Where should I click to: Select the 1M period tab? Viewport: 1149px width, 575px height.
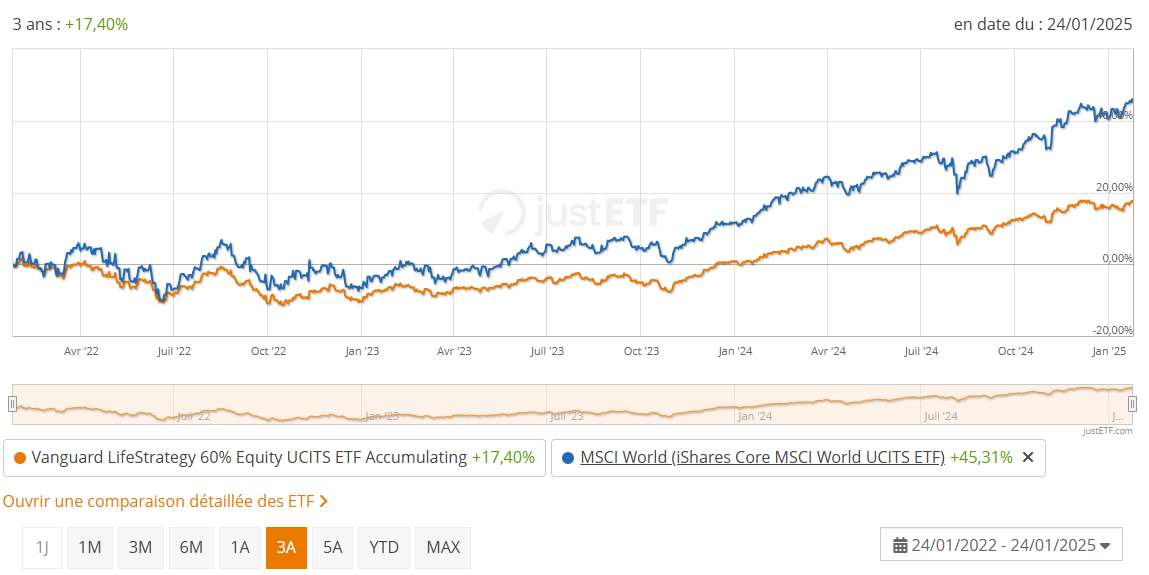click(89, 547)
